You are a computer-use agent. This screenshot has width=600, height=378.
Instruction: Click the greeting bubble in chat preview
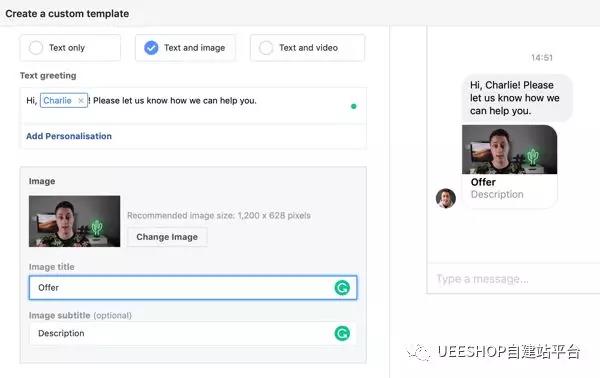click(517, 98)
